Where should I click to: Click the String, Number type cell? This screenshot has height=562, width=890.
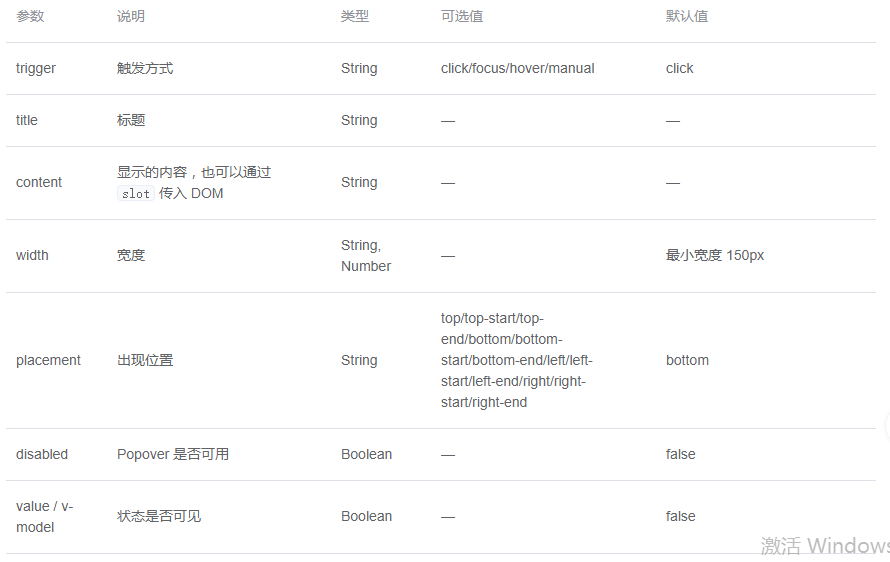[x=365, y=255]
